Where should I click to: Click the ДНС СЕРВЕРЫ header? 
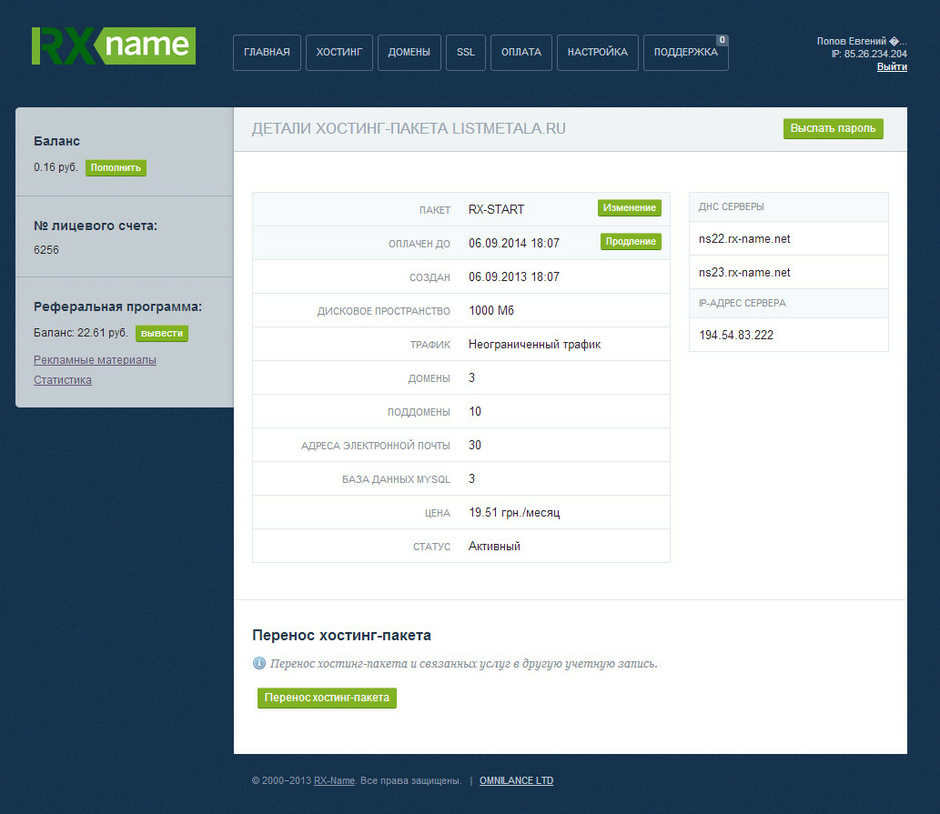pos(731,207)
